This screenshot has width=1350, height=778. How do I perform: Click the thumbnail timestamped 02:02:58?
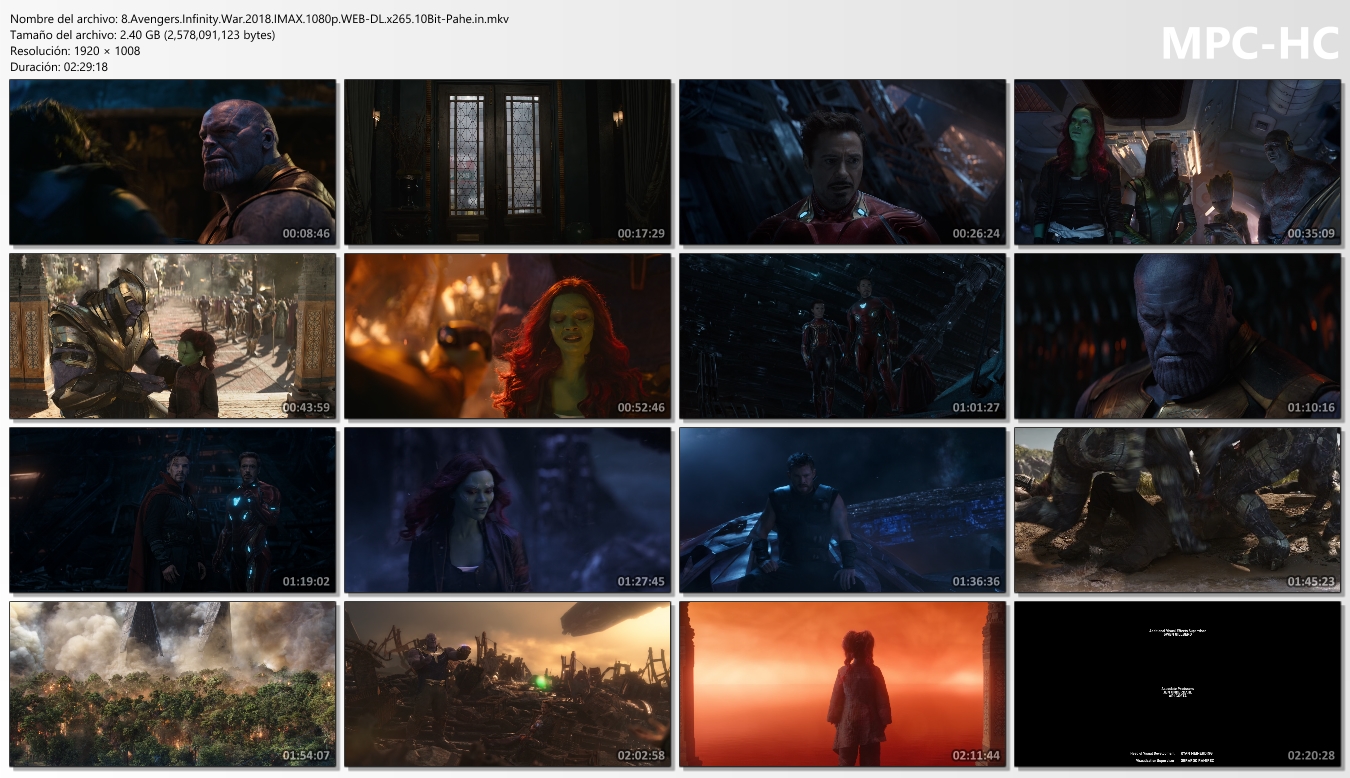click(x=507, y=684)
